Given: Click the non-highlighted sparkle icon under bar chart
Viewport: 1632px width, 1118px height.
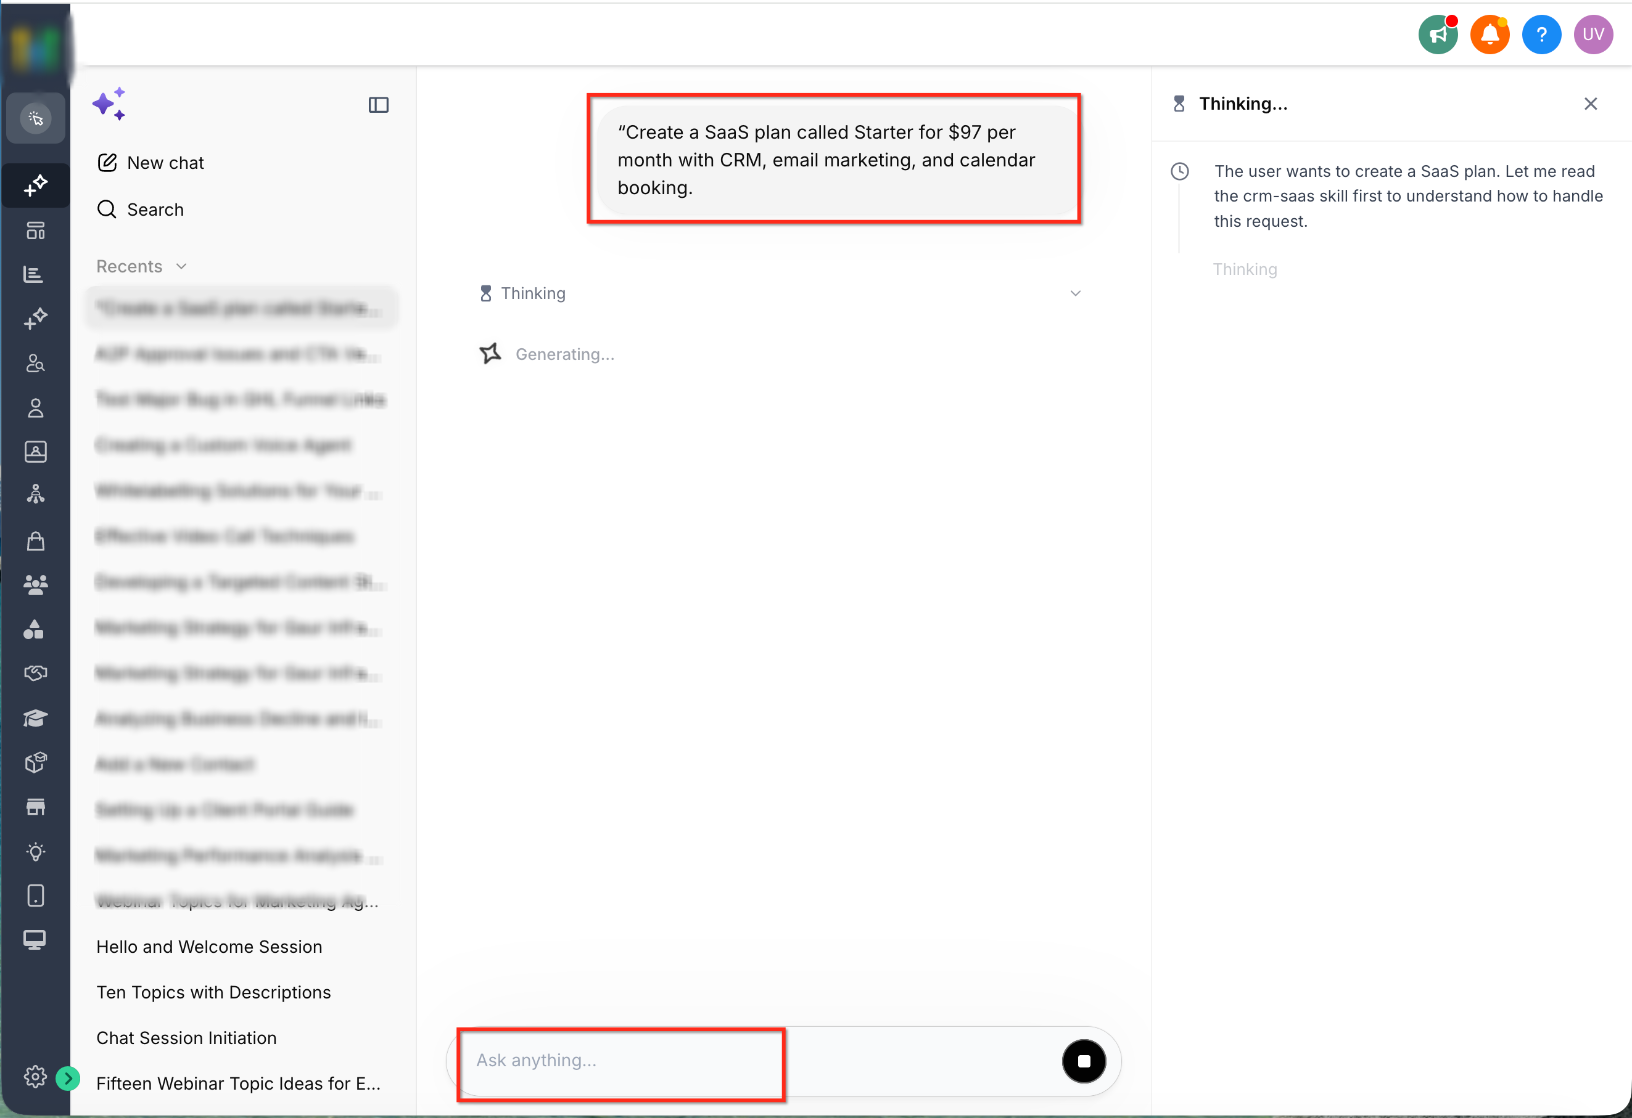Looking at the screenshot, I should click(x=36, y=319).
